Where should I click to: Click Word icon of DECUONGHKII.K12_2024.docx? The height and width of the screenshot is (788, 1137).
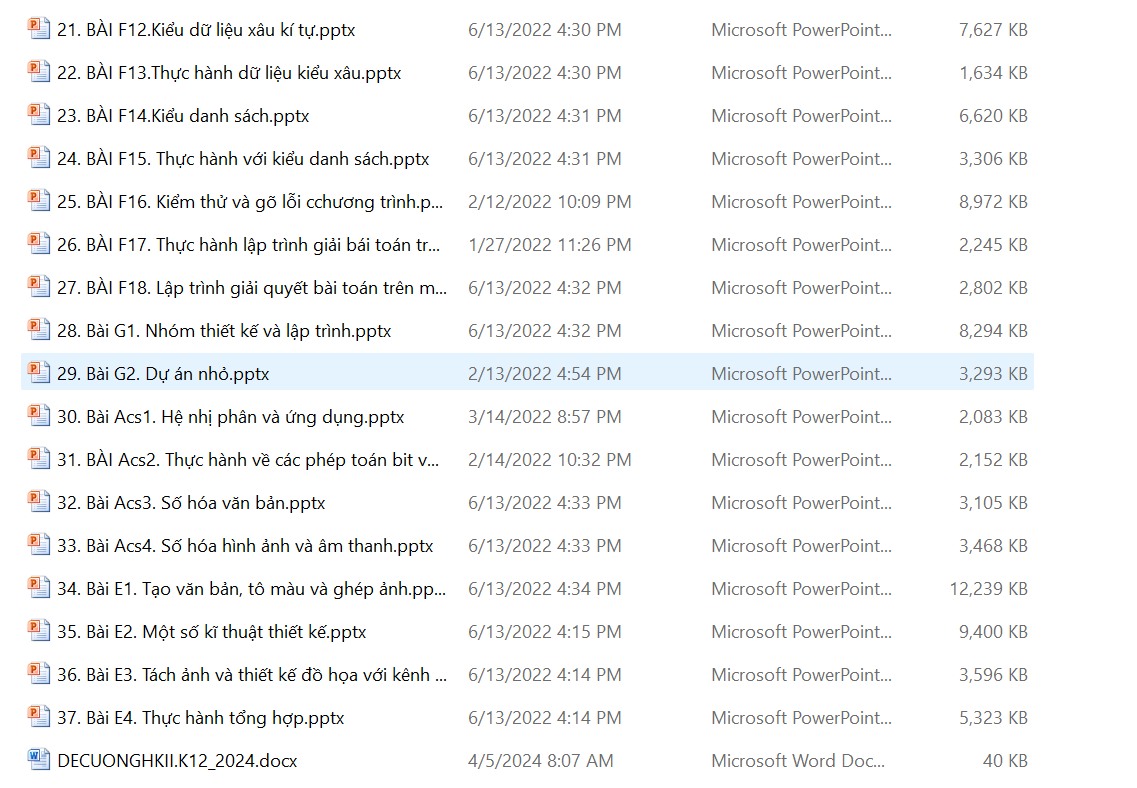click(x=38, y=760)
